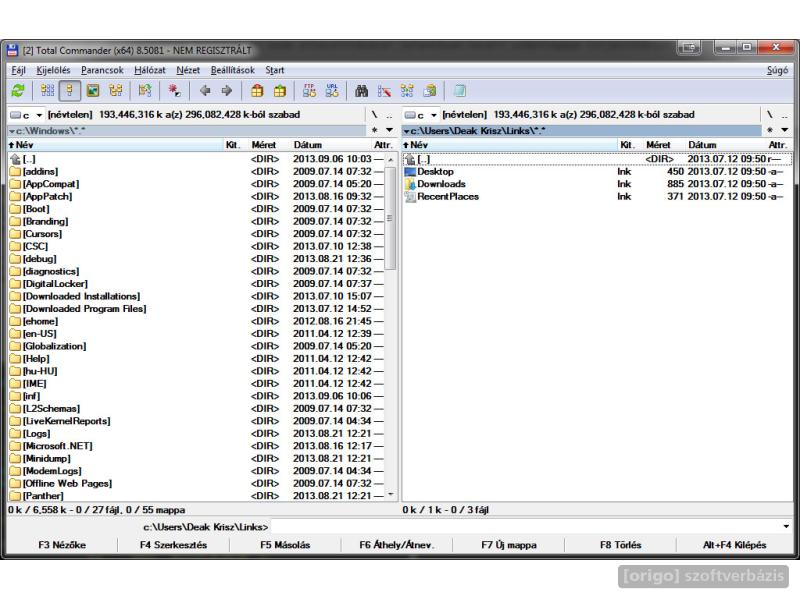The height and width of the screenshot is (600, 800).
Task: Select the [LiveKernelReports] folder row
Action: tap(196, 421)
